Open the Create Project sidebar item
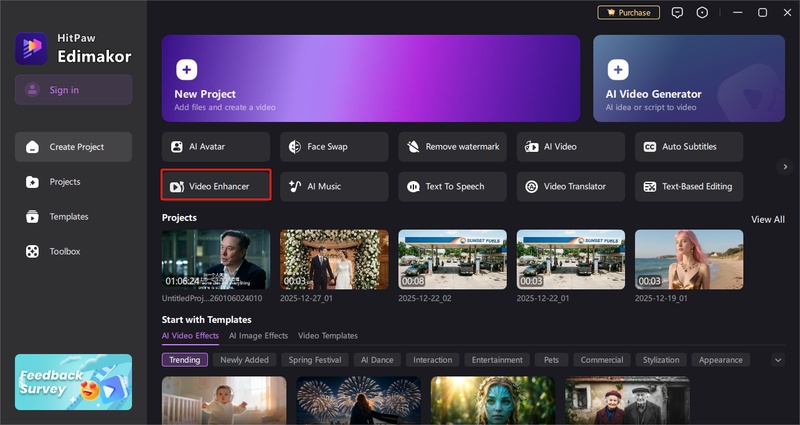This screenshot has height=425, width=800. click(x=73, y=147)
